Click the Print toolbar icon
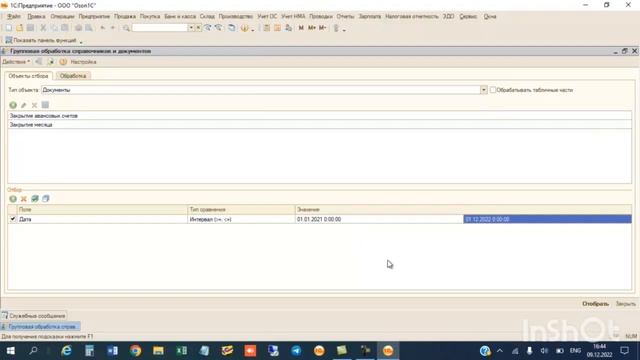 [x=78, y=28]
